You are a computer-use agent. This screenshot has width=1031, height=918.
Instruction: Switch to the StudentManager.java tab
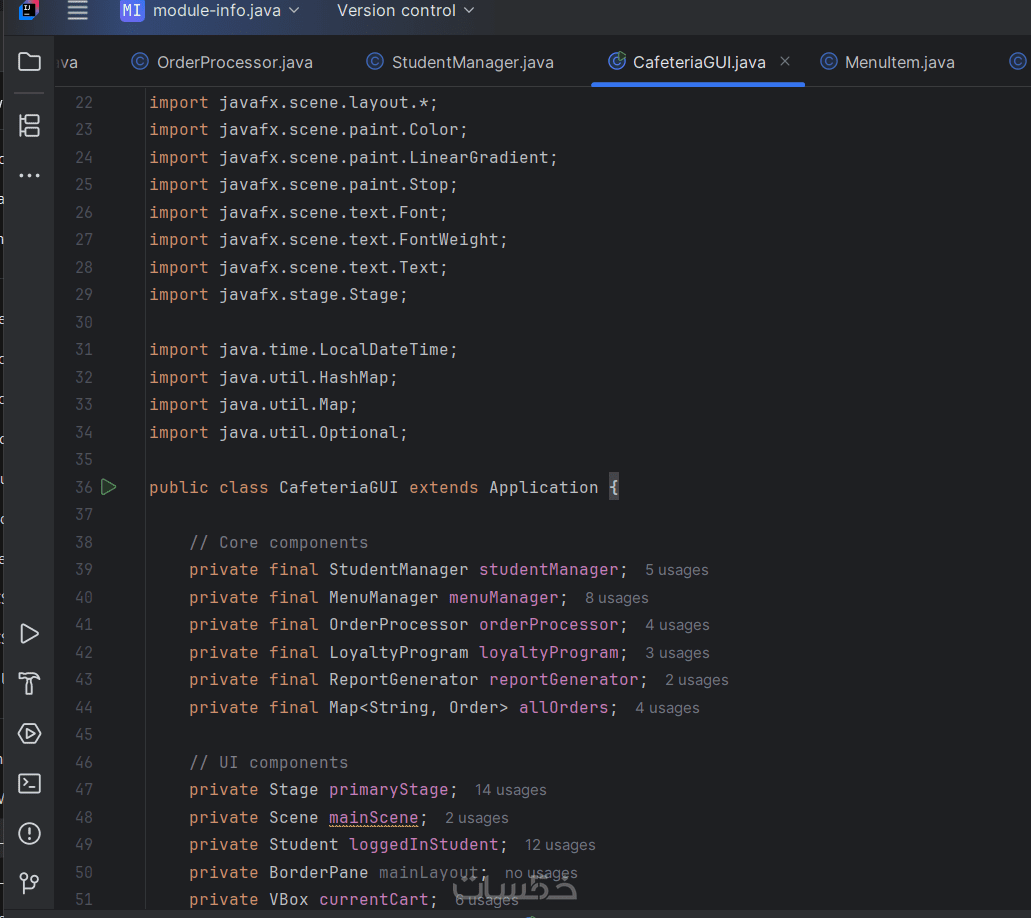472,62
